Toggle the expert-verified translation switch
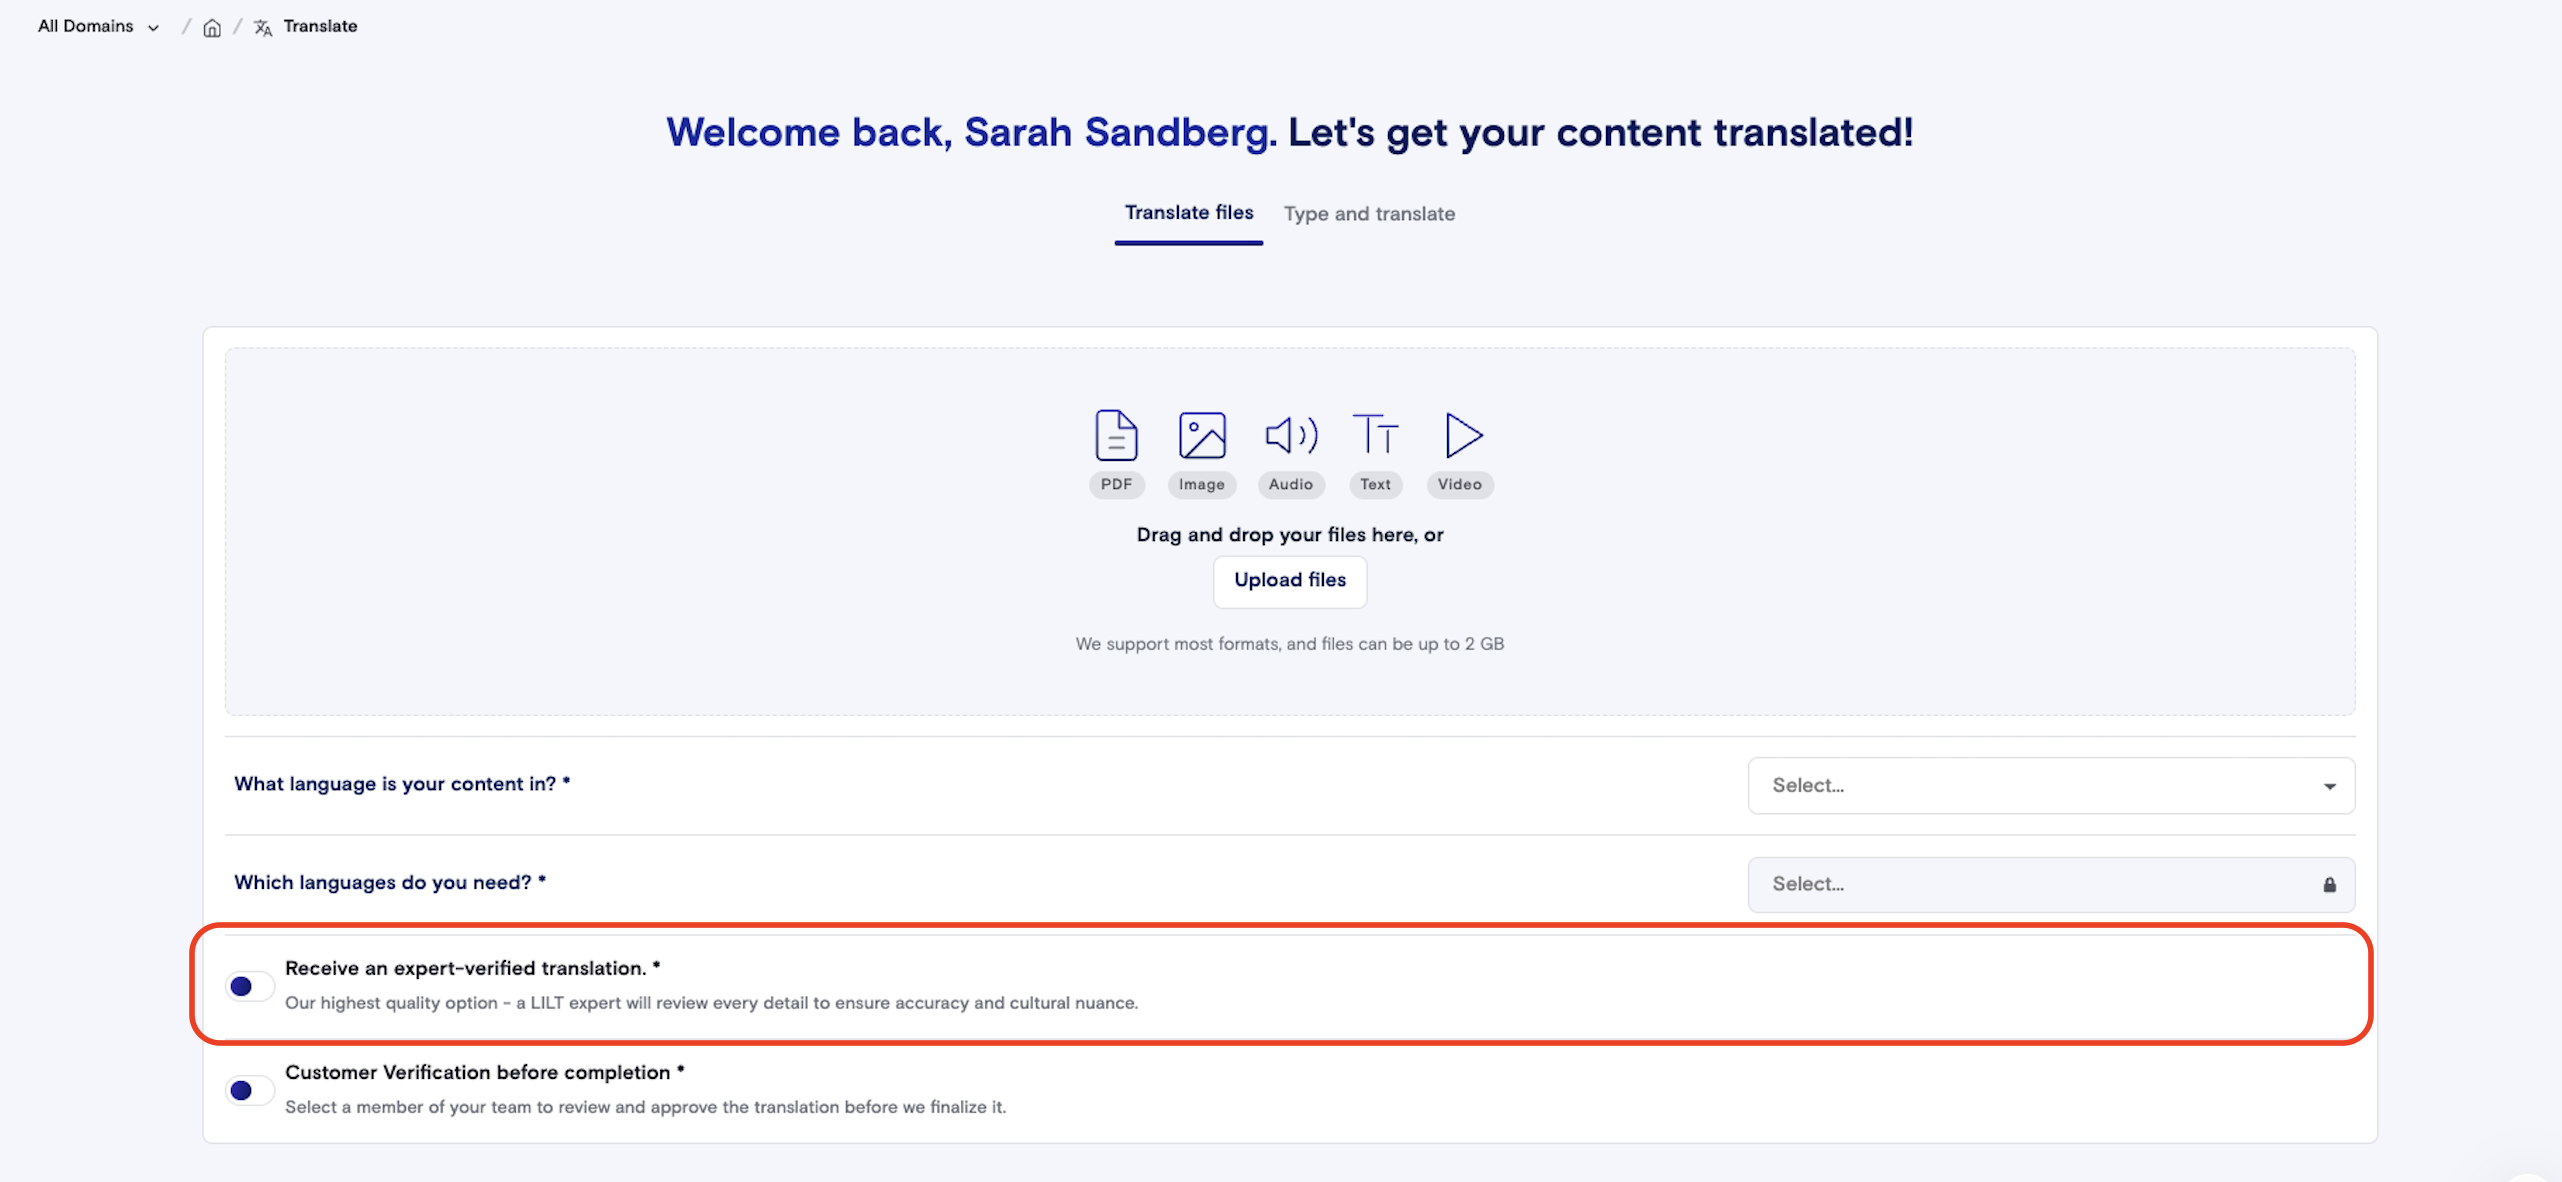 [249, 986]
